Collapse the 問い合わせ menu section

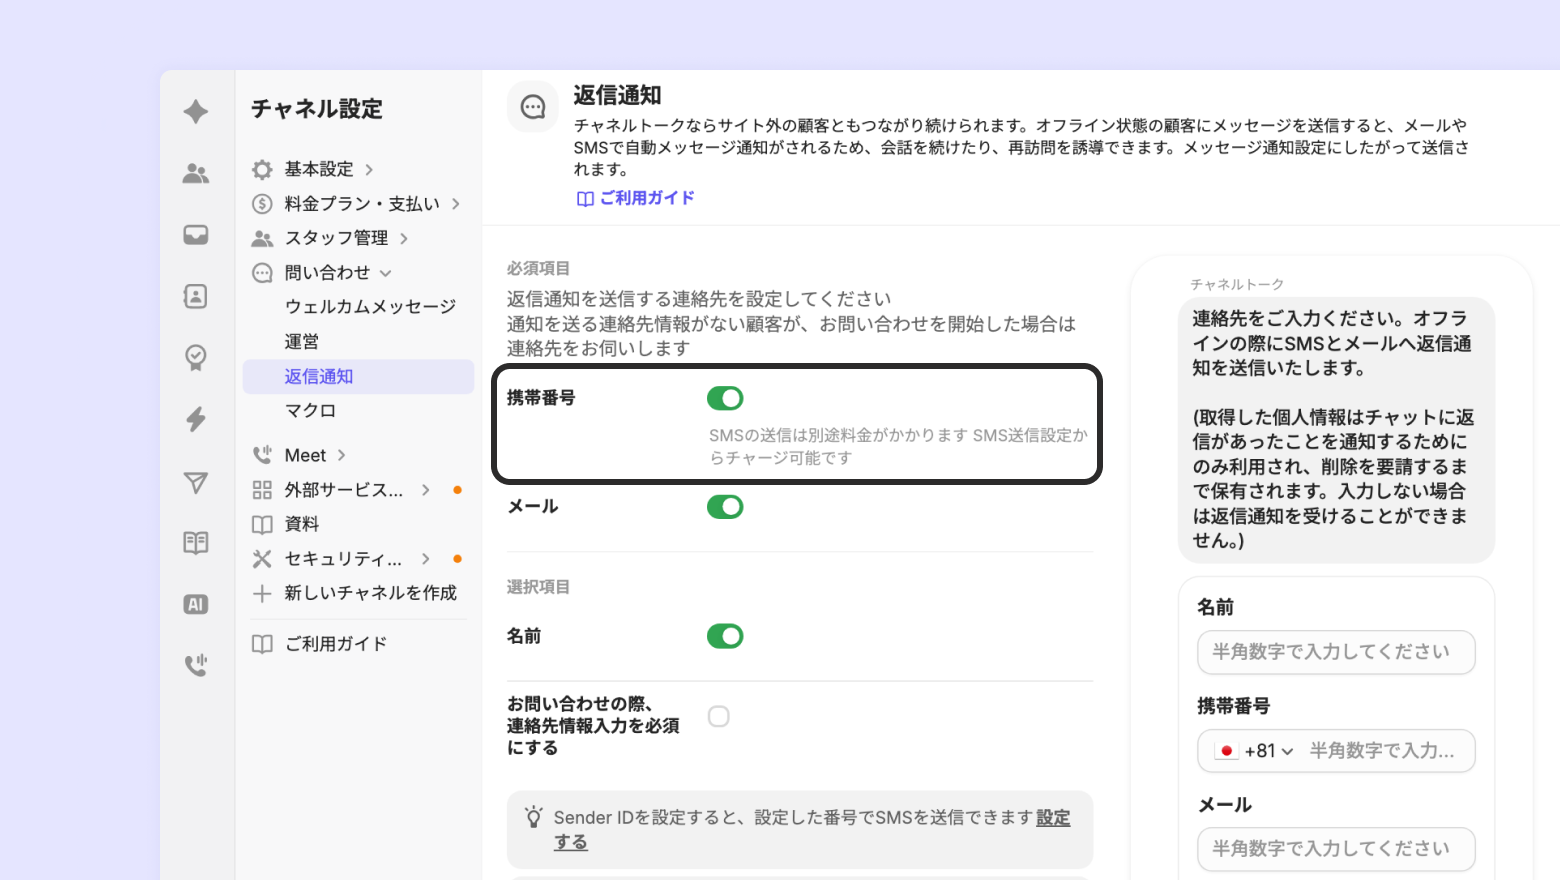click(327, 273)
